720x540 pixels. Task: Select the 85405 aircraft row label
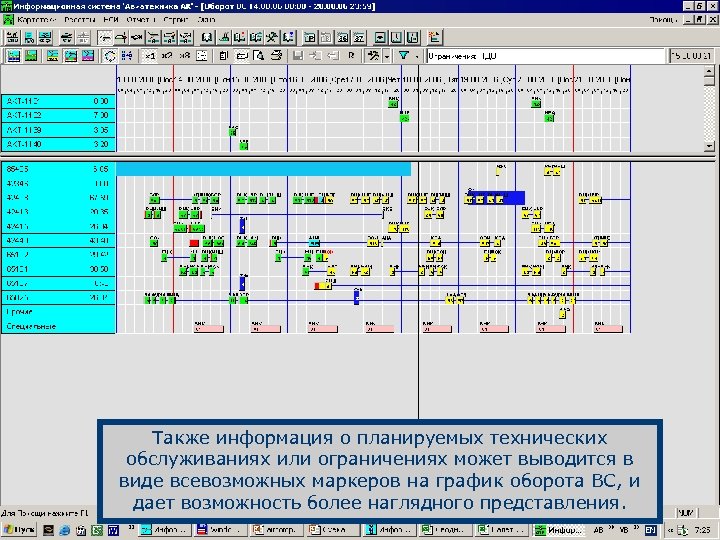click(x=58, y=169)
